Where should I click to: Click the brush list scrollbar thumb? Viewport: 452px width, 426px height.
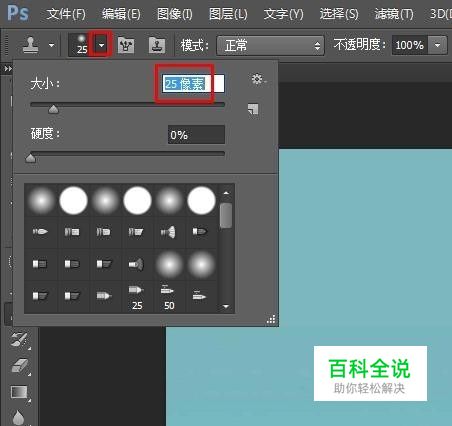[x=226, y=215]
